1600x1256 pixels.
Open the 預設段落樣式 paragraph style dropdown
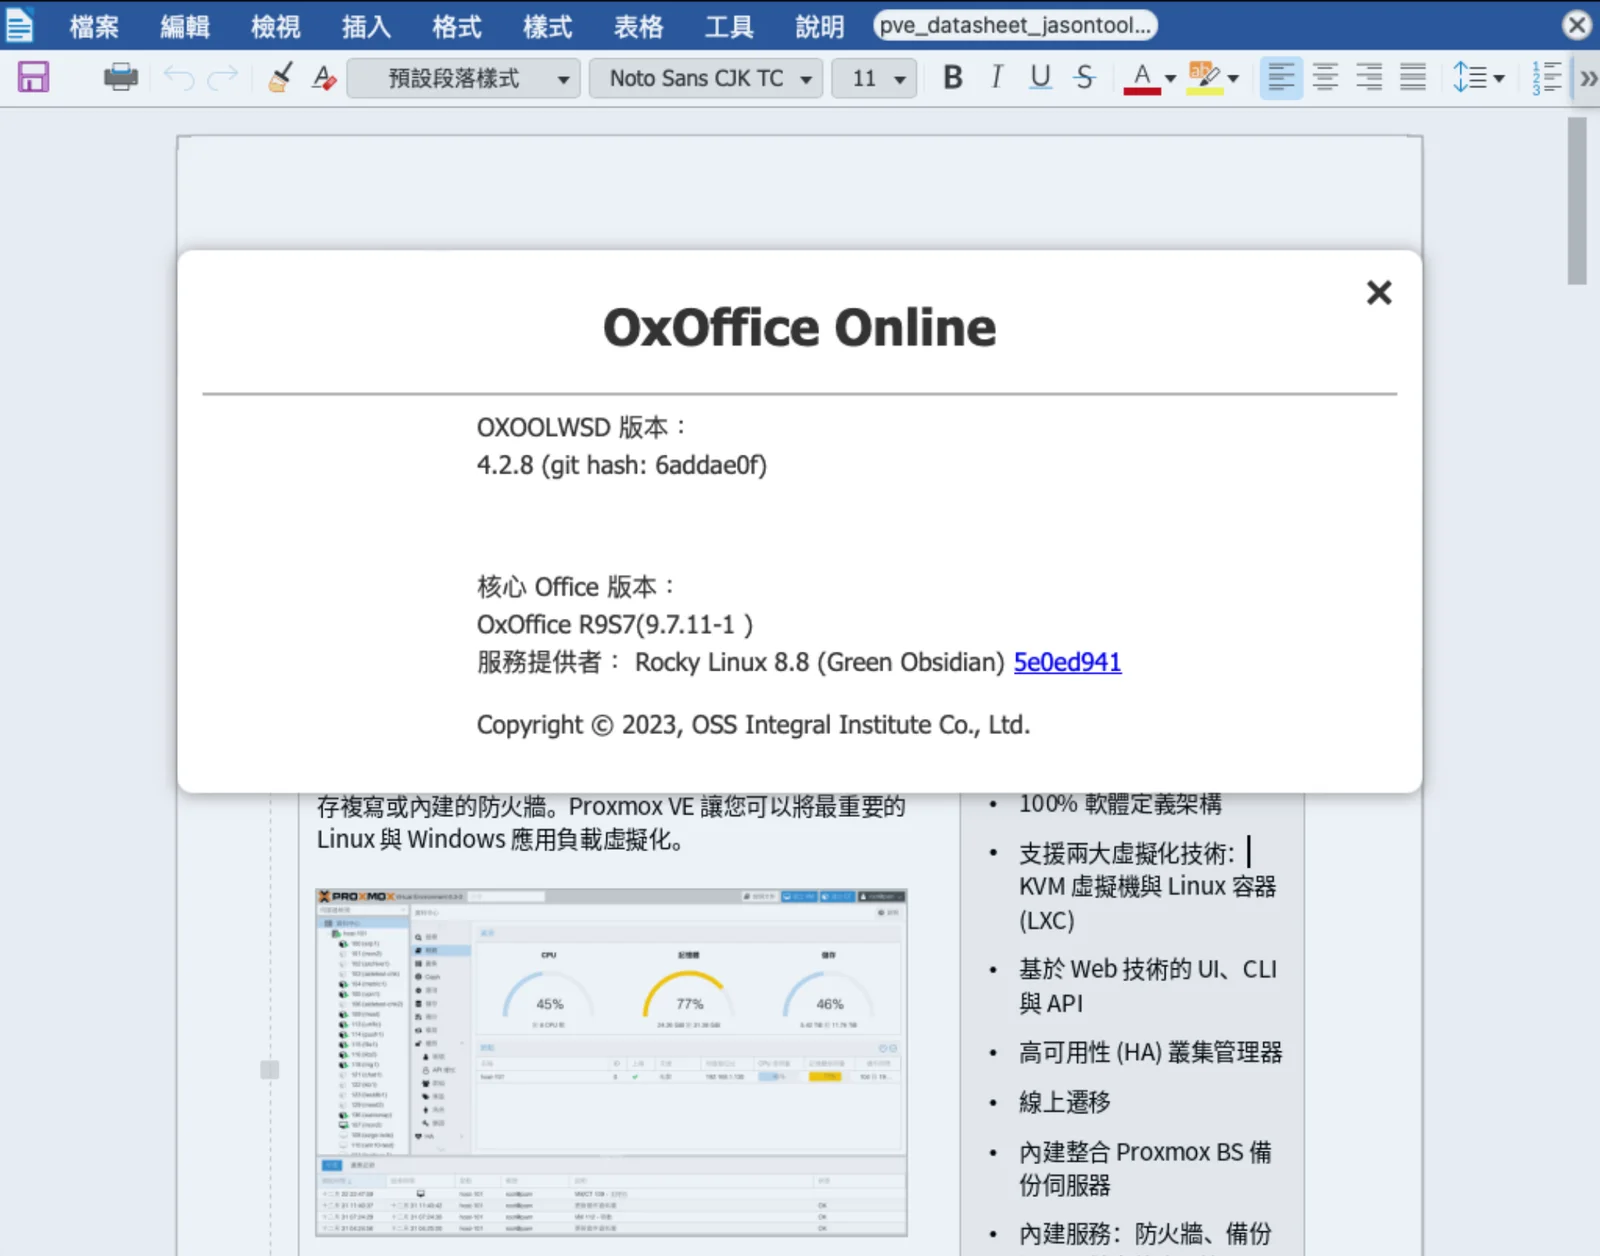pos(465,78)
